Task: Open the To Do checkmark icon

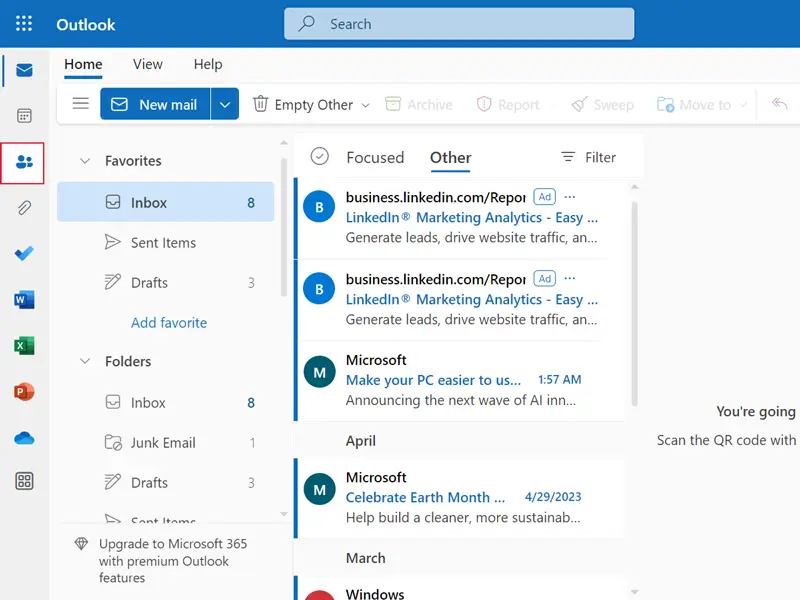Action: (x=24, y=253)
